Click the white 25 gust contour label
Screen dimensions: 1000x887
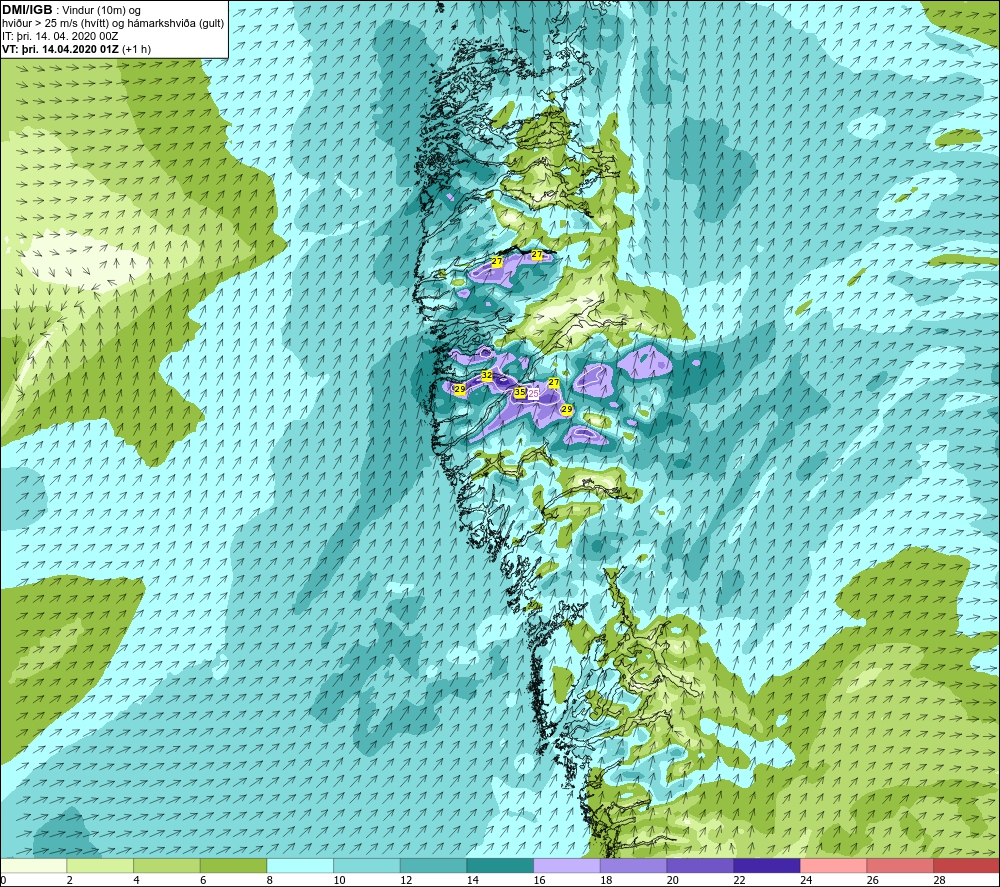coord(533,394)
